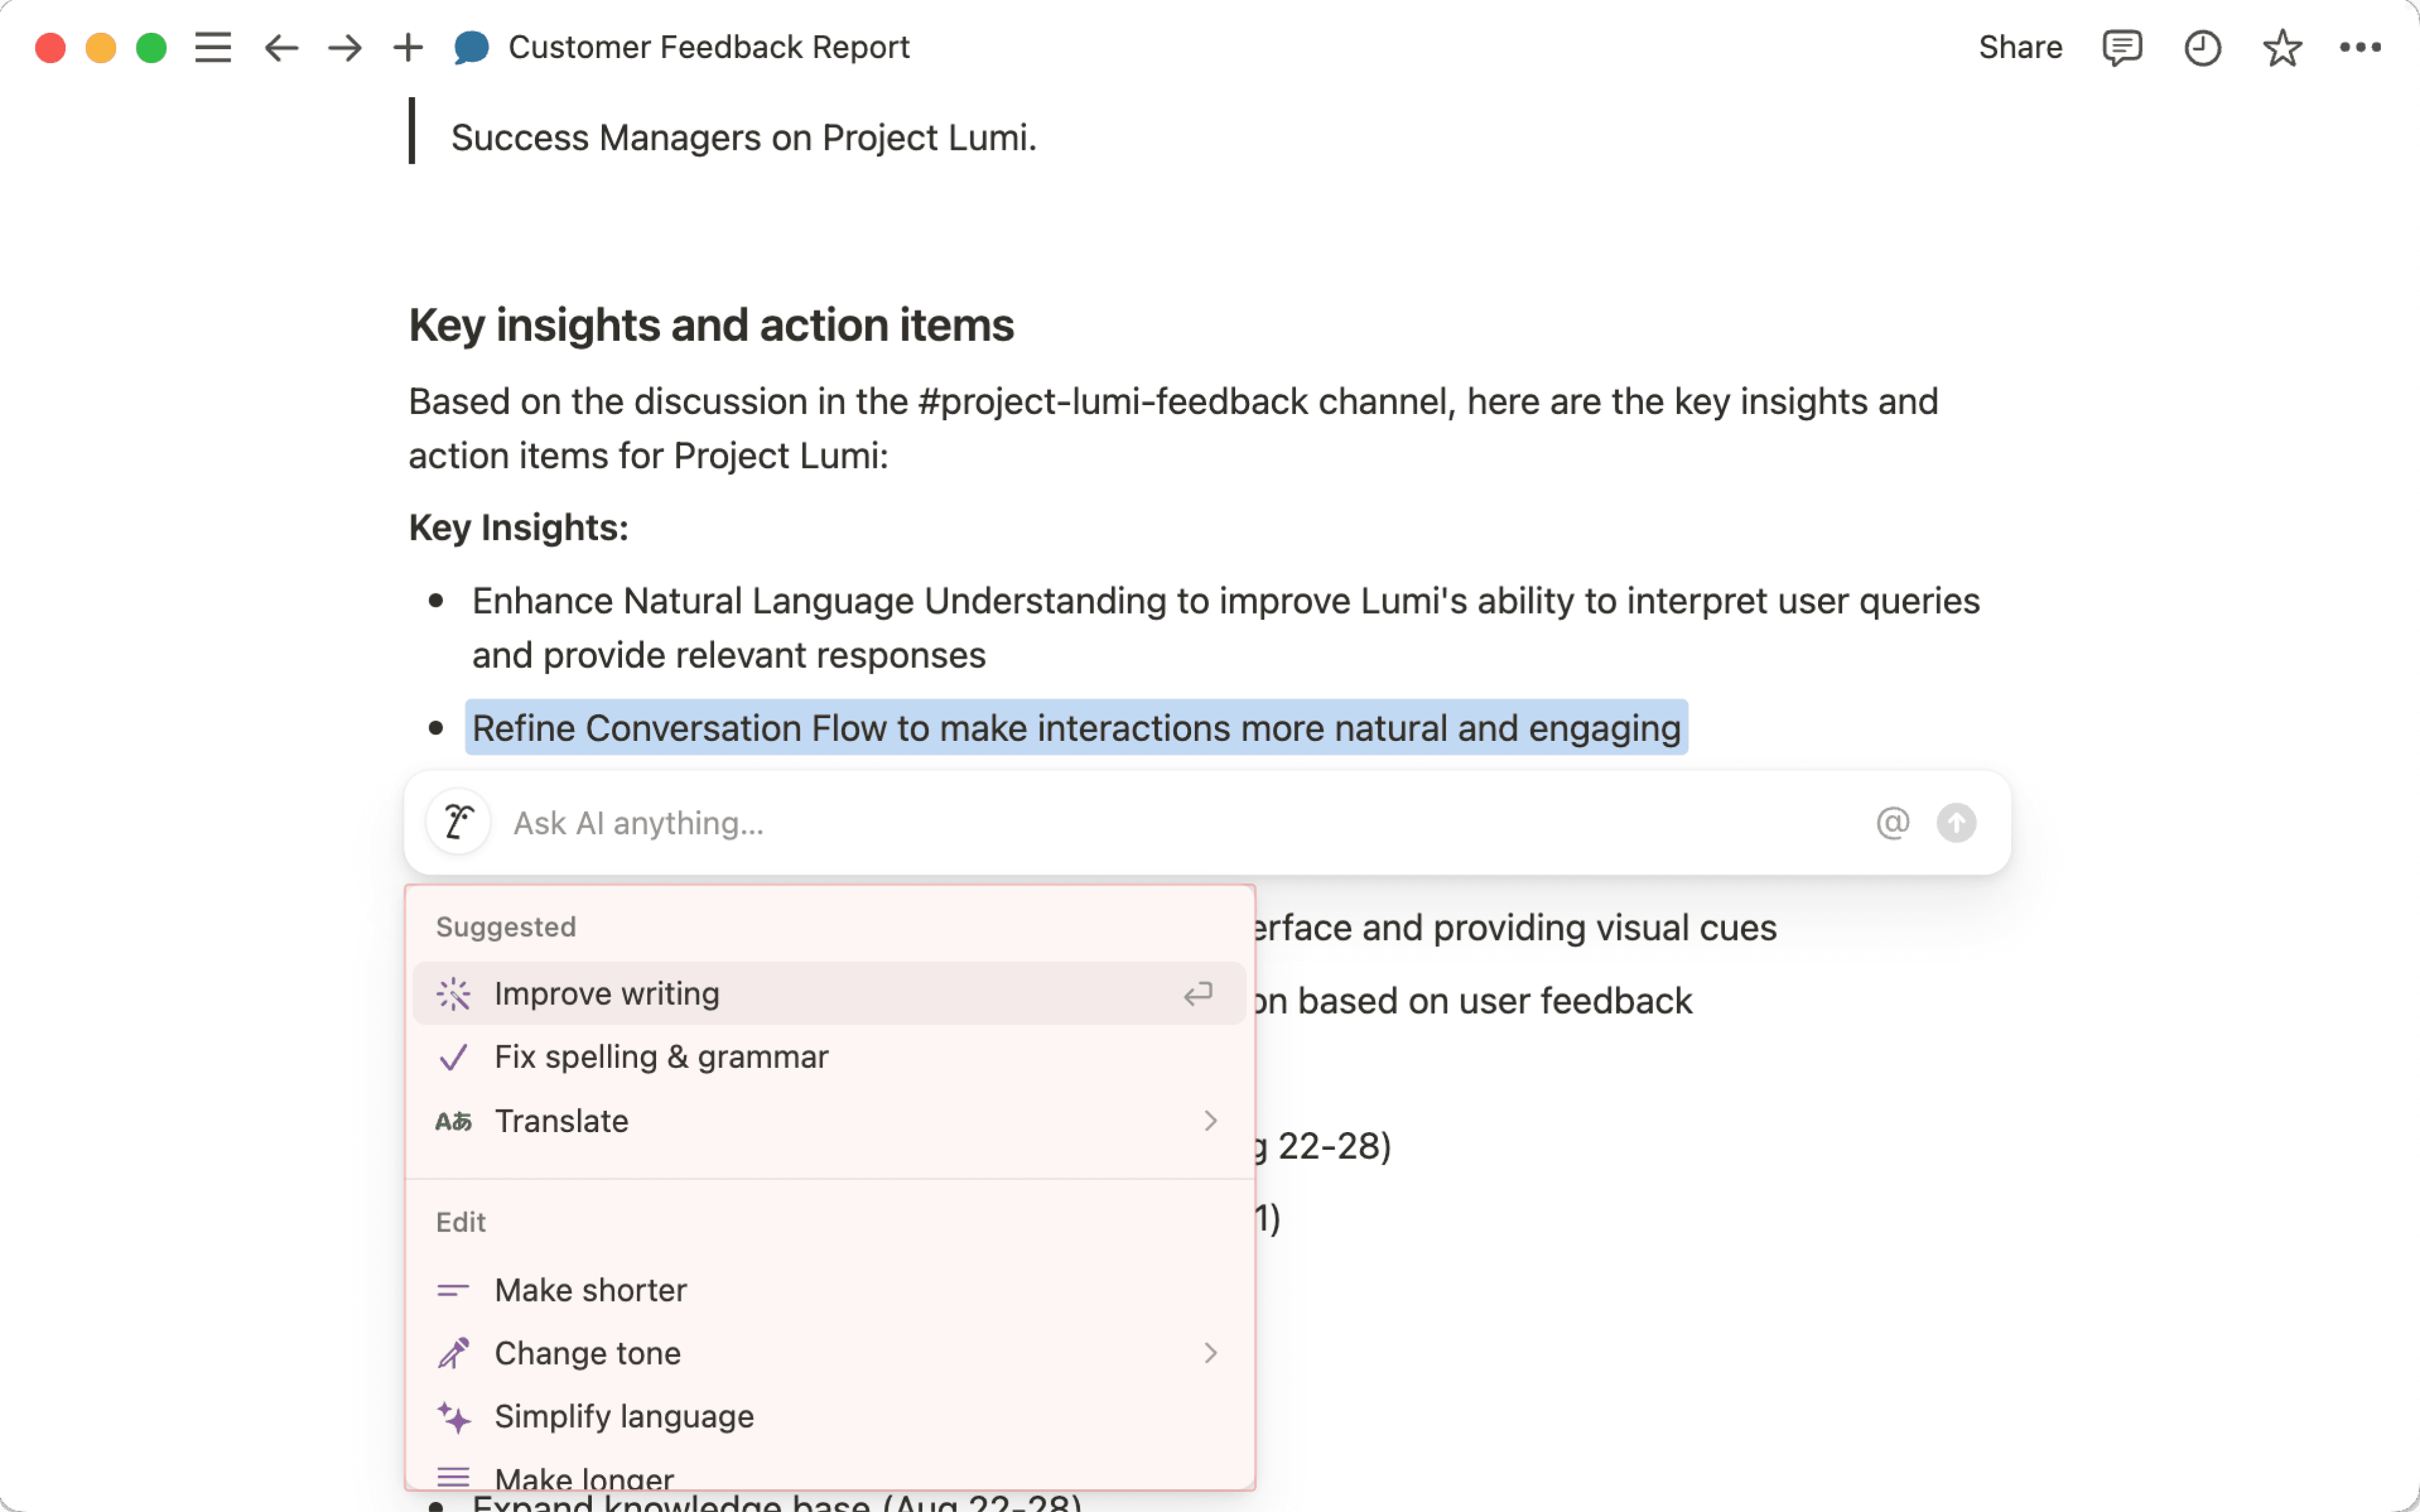Screen dimensions: 2420x1512
Task: Create a new page with plus icon
Action: [408, 47]
